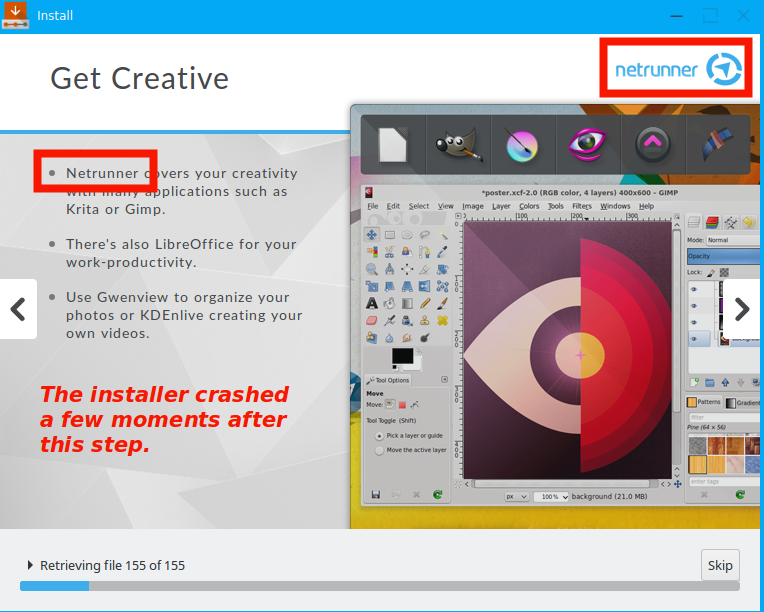Open the Filters menu in GIMP

(x=581, y=206)
